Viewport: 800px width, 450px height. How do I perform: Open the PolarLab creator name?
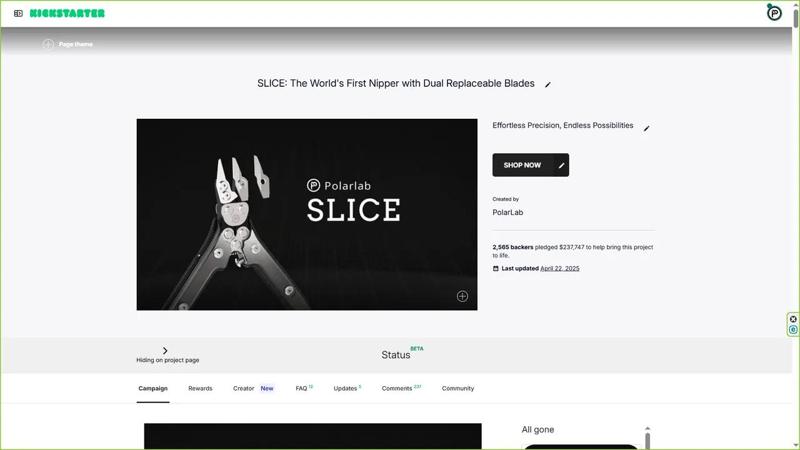click(x=508, y=212)
